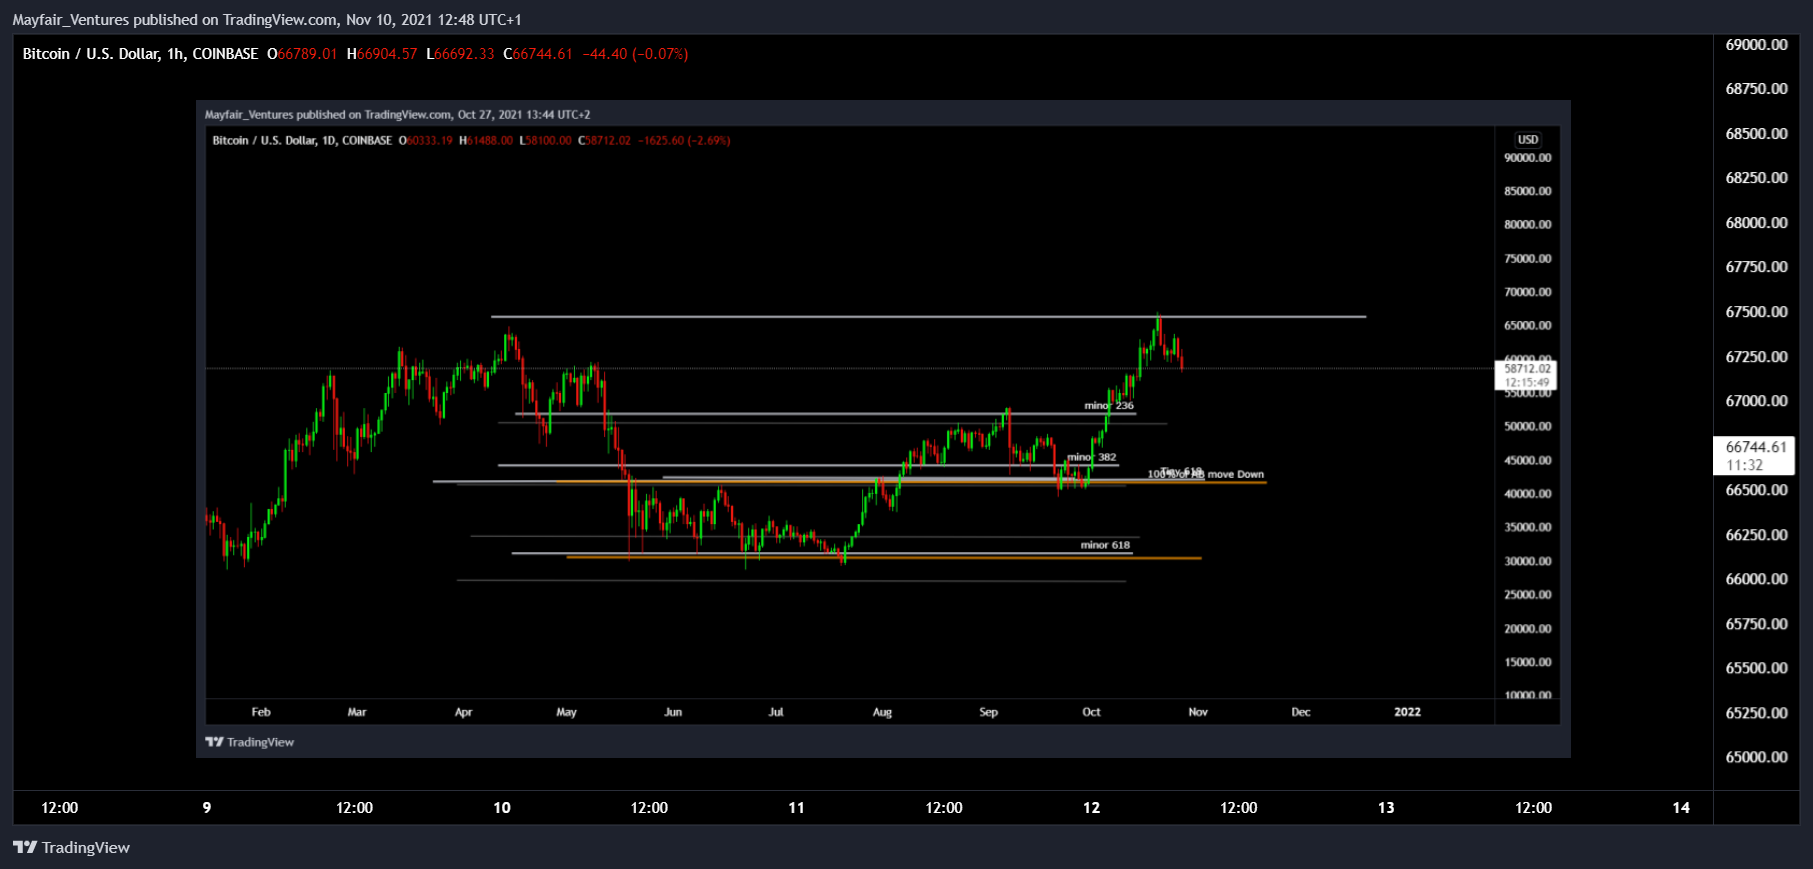Click 69000.00 on the outer price axis

coord(1756,44)
